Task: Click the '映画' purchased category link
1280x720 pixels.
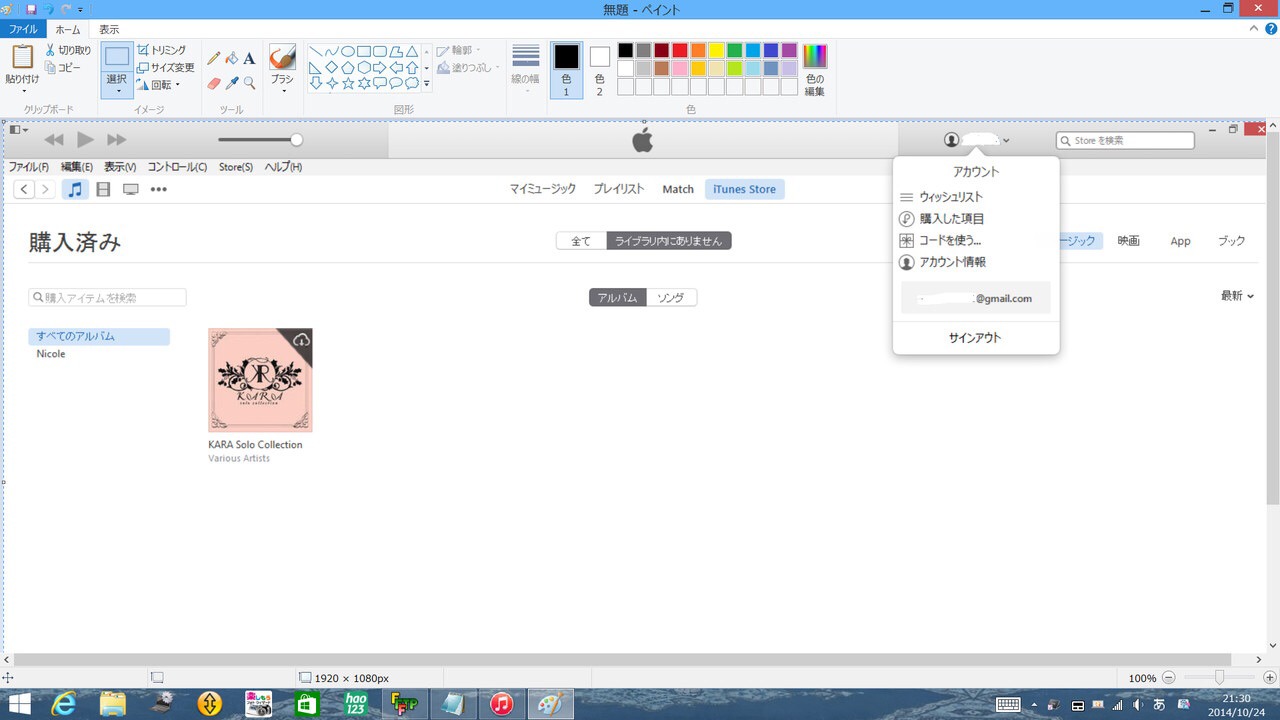Action: [1129, 241]
